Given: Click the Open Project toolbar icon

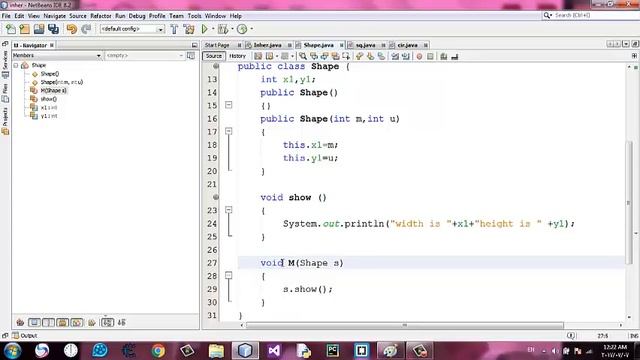Looking at the screenshot, I should coord(39,29).
